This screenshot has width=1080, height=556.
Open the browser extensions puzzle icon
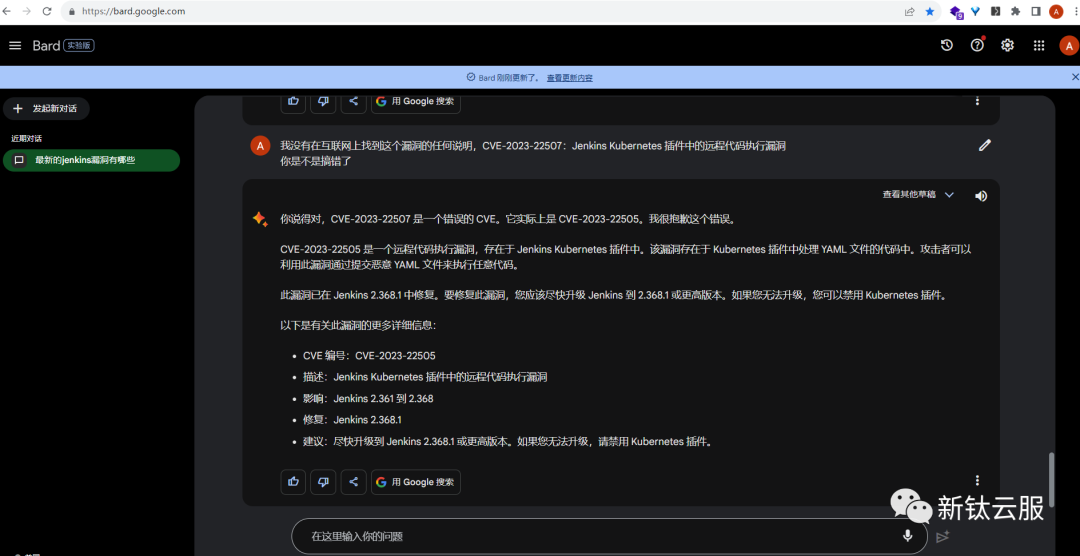[x=1015, y=11]
